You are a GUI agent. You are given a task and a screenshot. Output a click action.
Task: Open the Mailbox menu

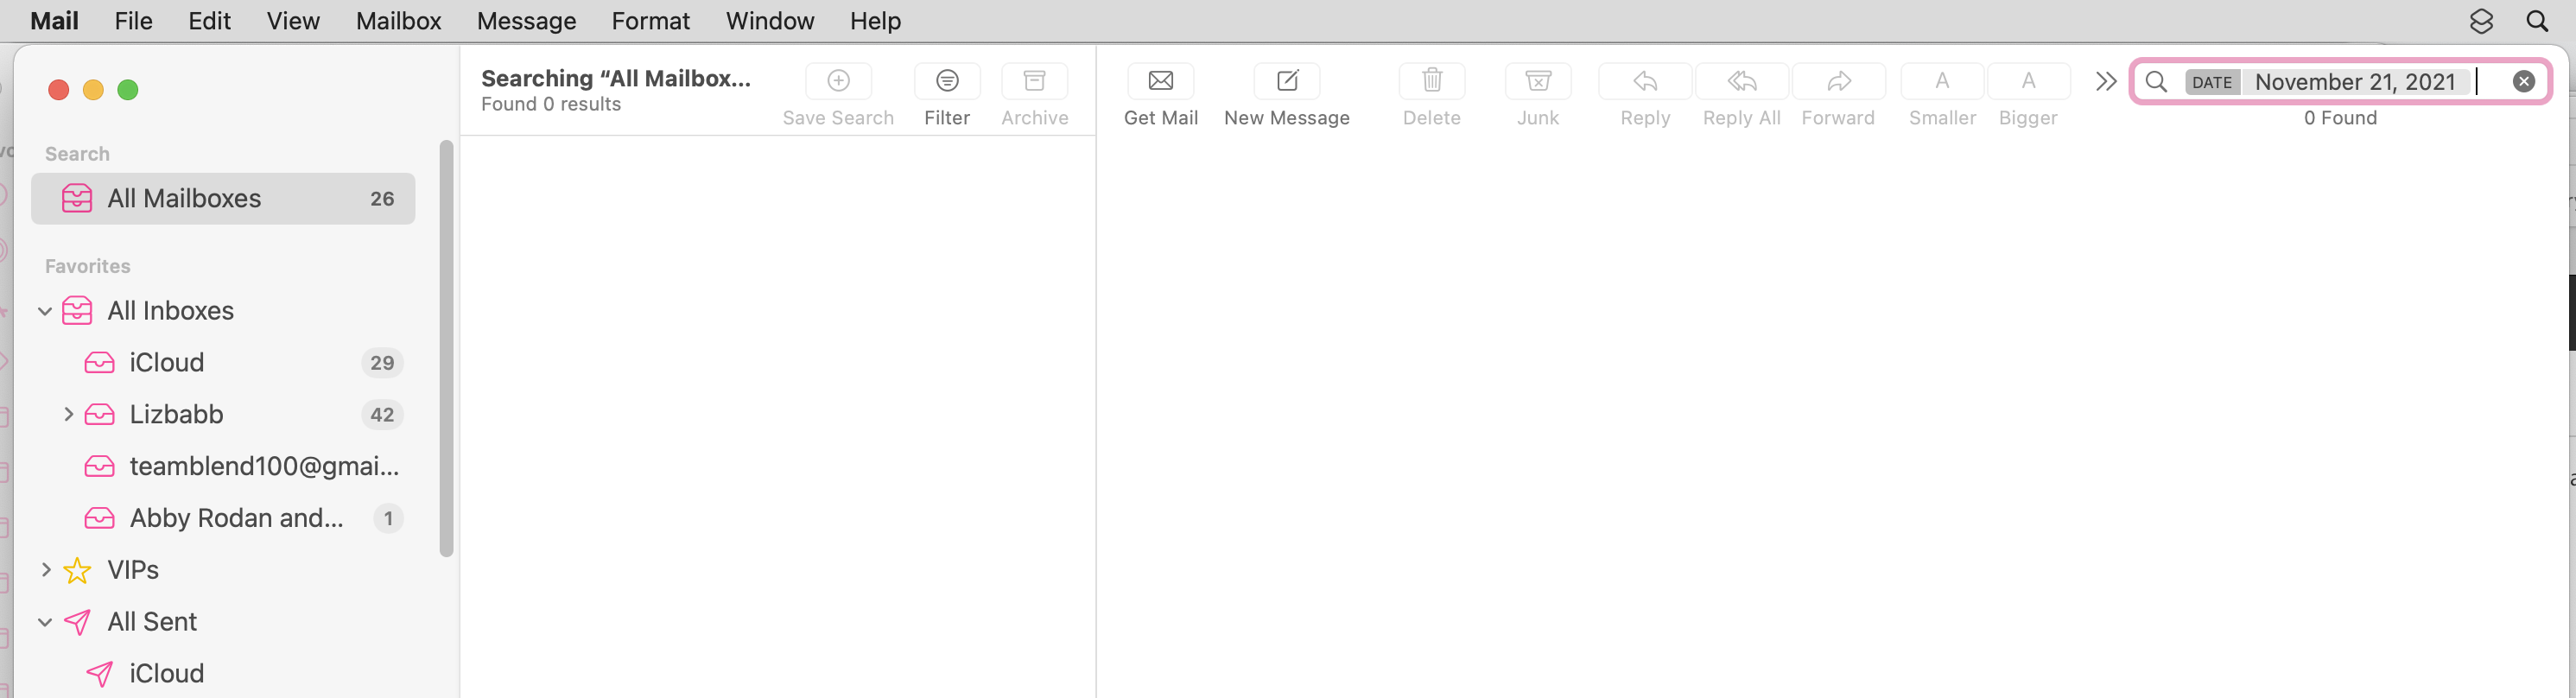click(x=398, y=21)
